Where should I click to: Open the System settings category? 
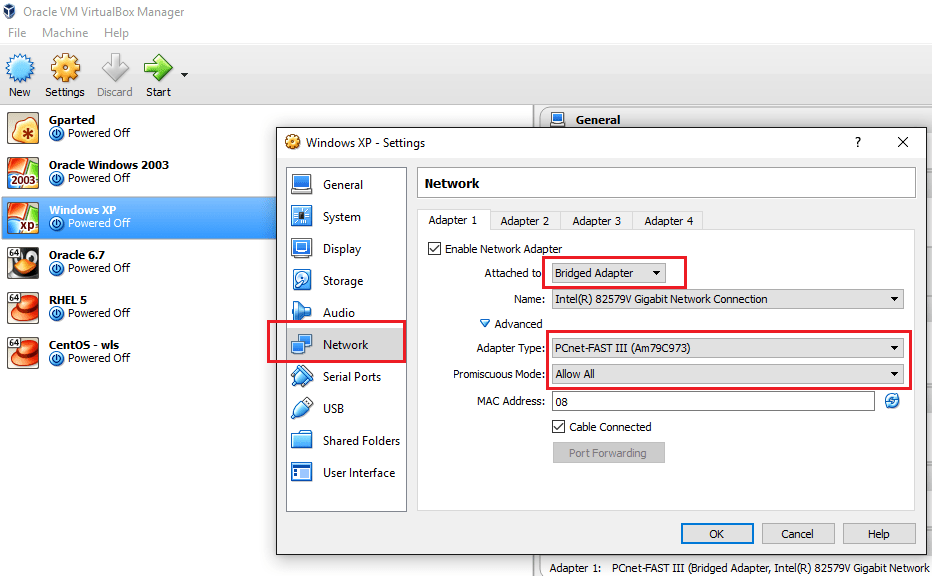coord(347,217)
